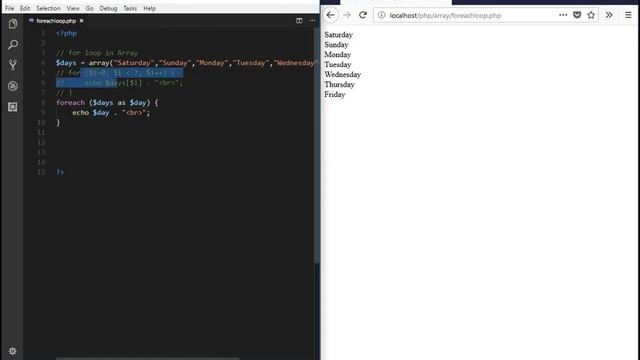
Task: Click 'Sunday' in browser output
Action: tap(336, 44)
